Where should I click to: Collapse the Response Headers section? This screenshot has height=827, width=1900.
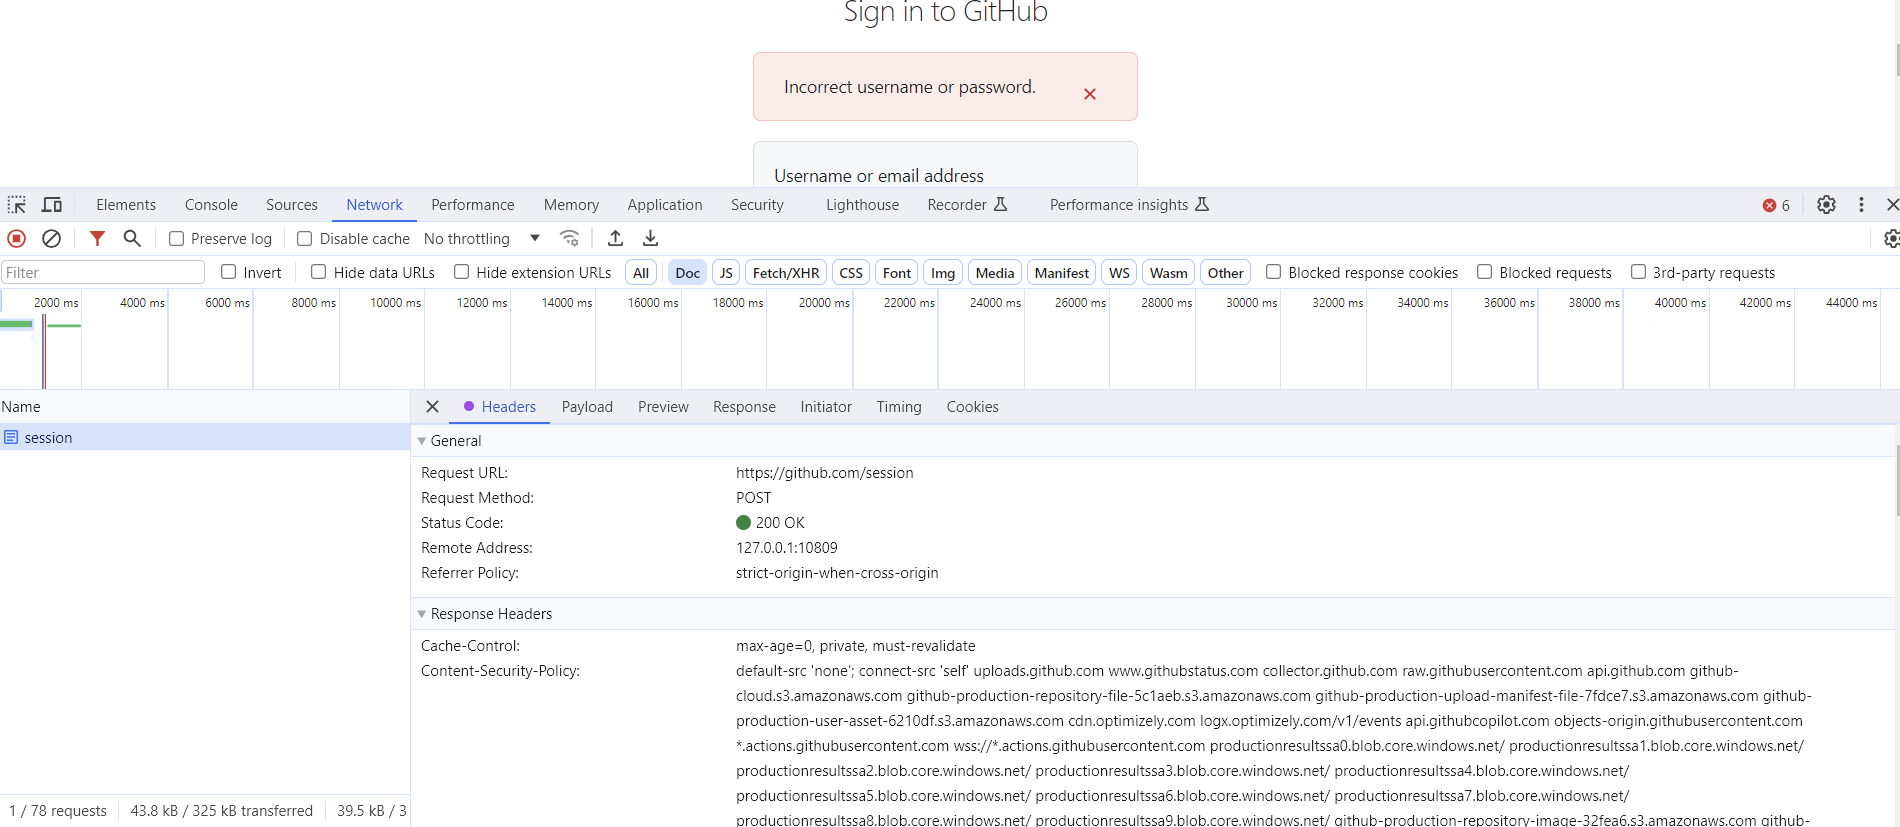point(422,614)
